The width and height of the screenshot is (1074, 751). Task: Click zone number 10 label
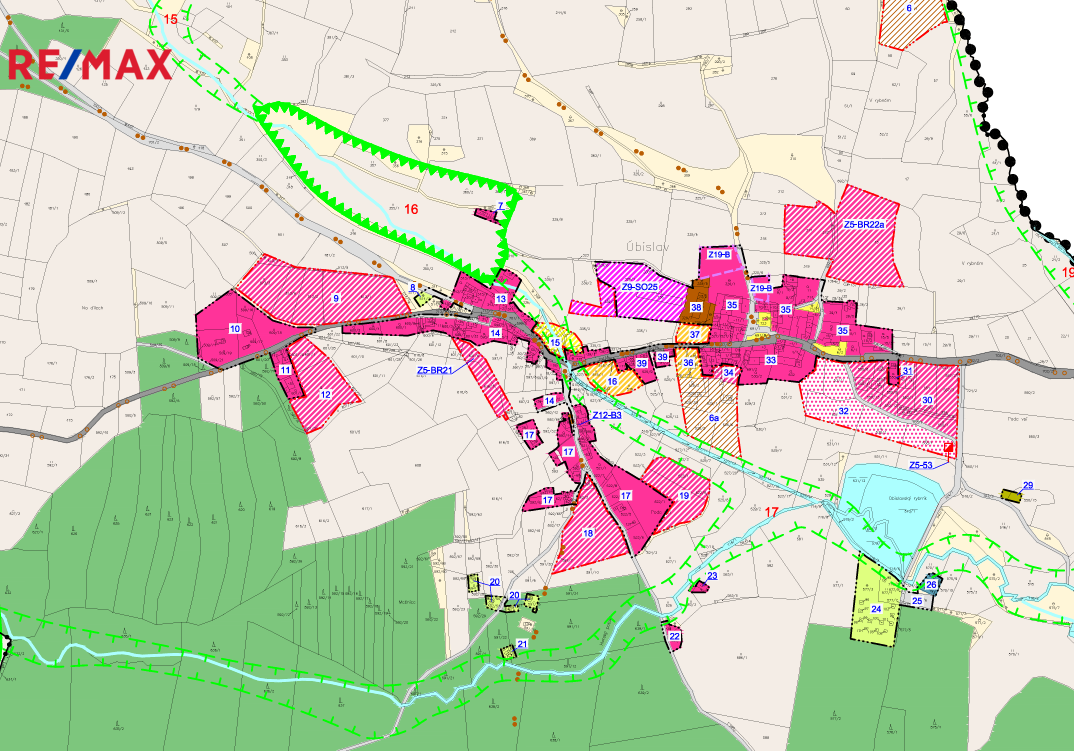[x=235, y=328]
